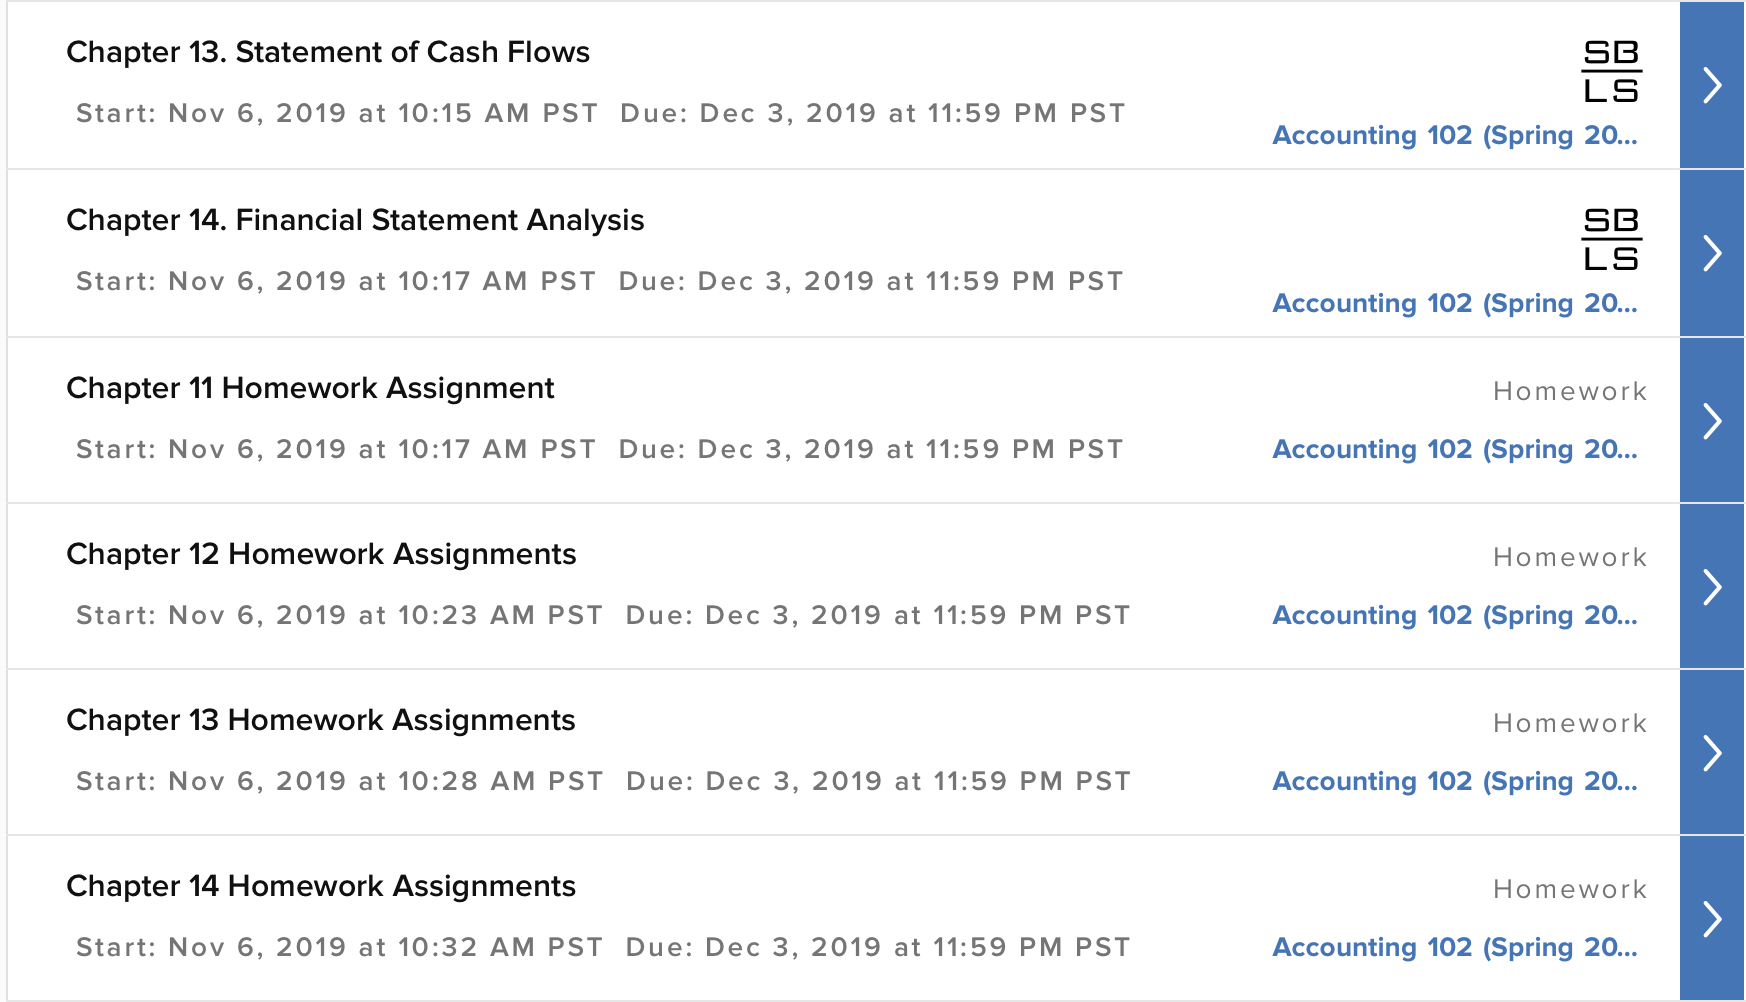Click the SBLS icon for Chapter 13
1746x1002 pixels.
pos(1611,72)
